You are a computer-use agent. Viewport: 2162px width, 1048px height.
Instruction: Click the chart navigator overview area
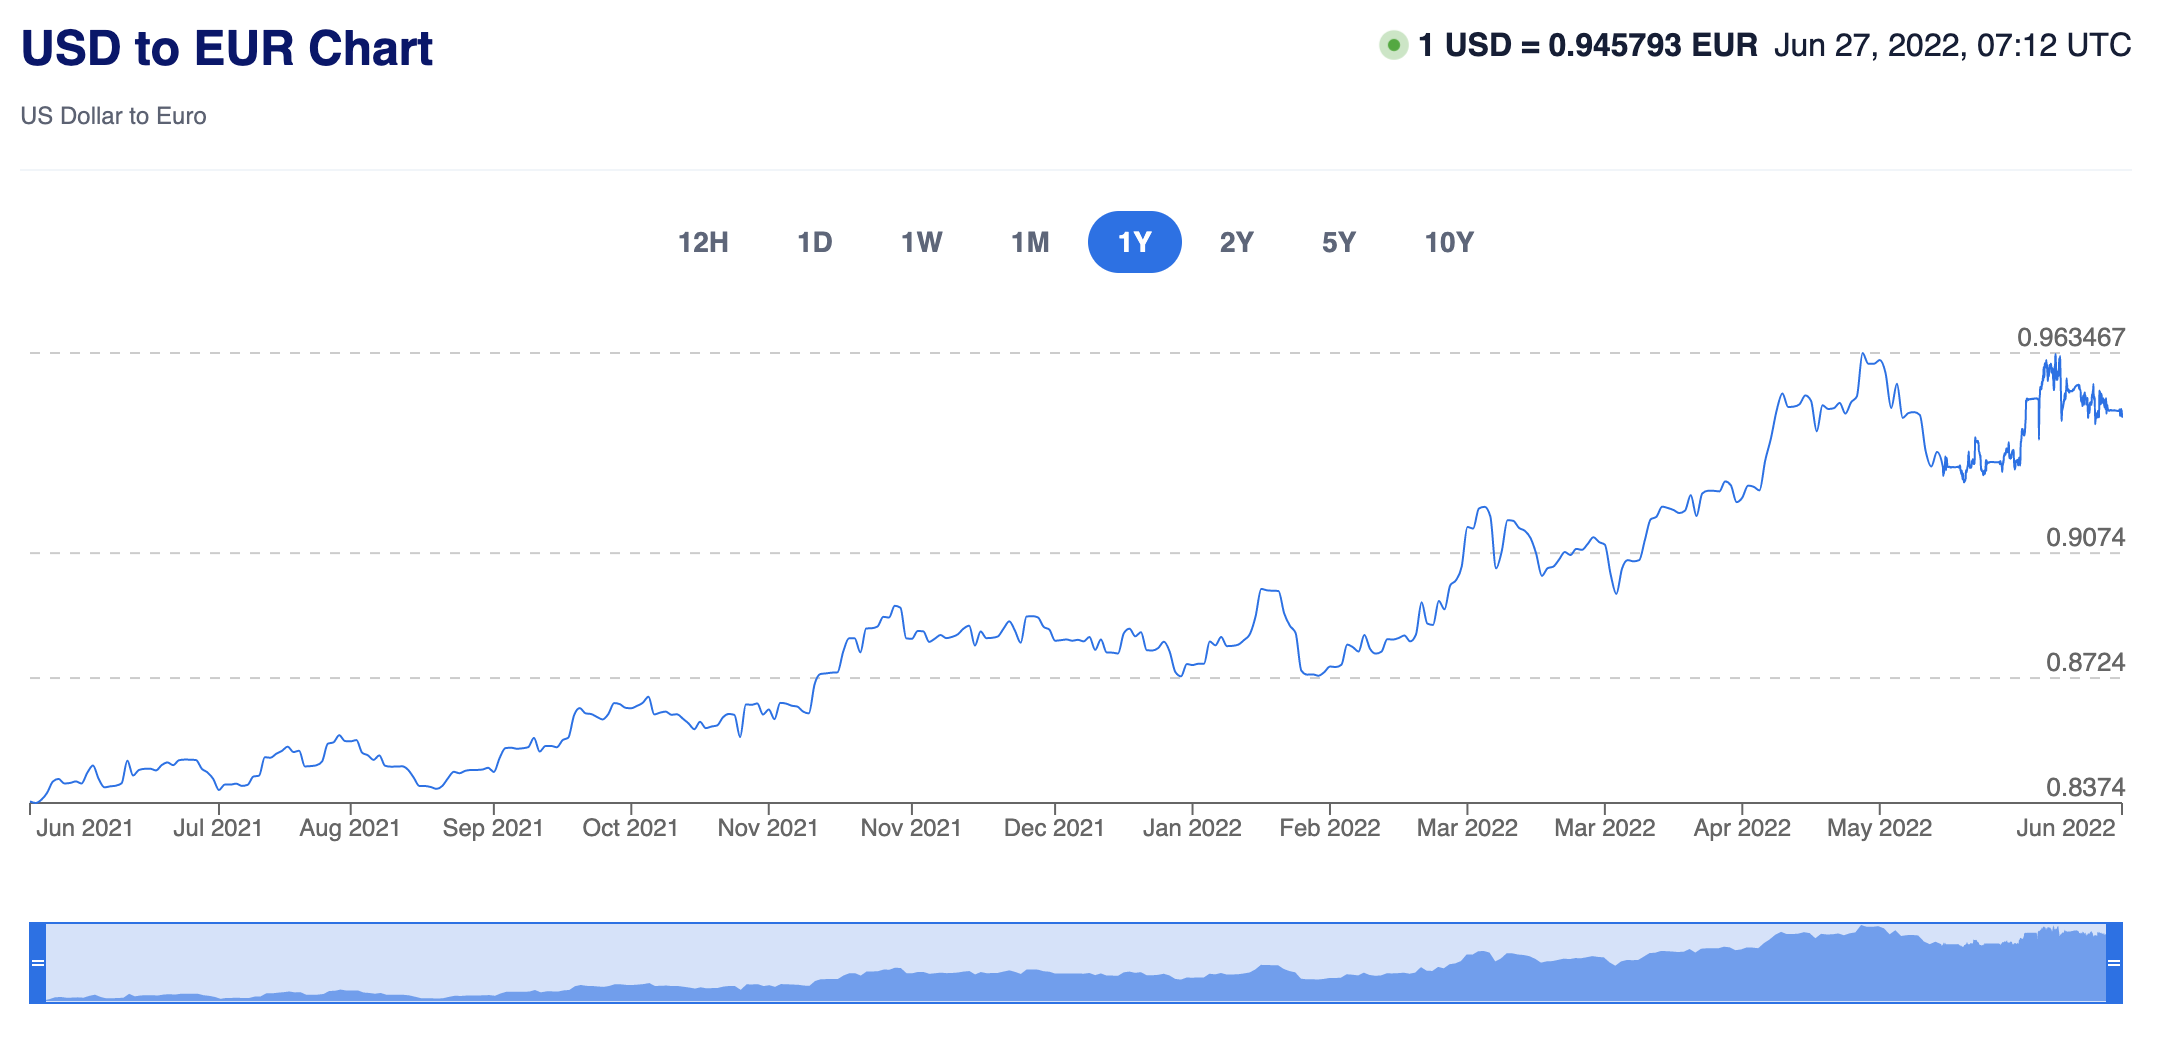coord(1076,963)
